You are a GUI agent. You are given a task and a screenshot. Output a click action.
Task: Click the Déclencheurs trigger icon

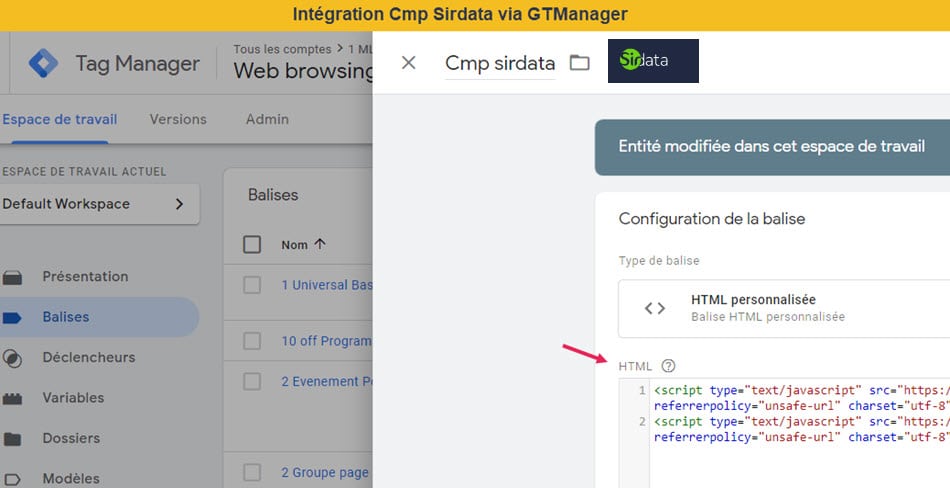12,358
